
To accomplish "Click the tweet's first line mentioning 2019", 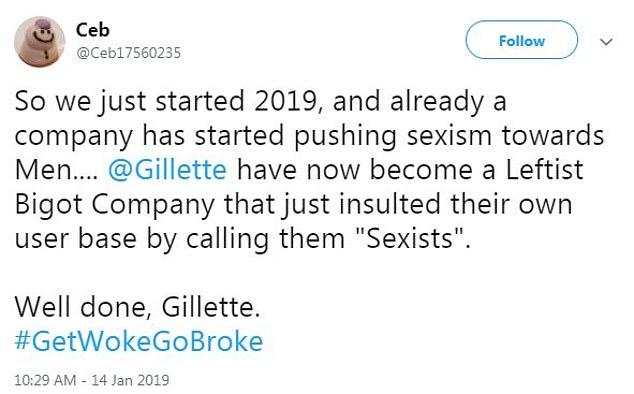I will point(260,101).
